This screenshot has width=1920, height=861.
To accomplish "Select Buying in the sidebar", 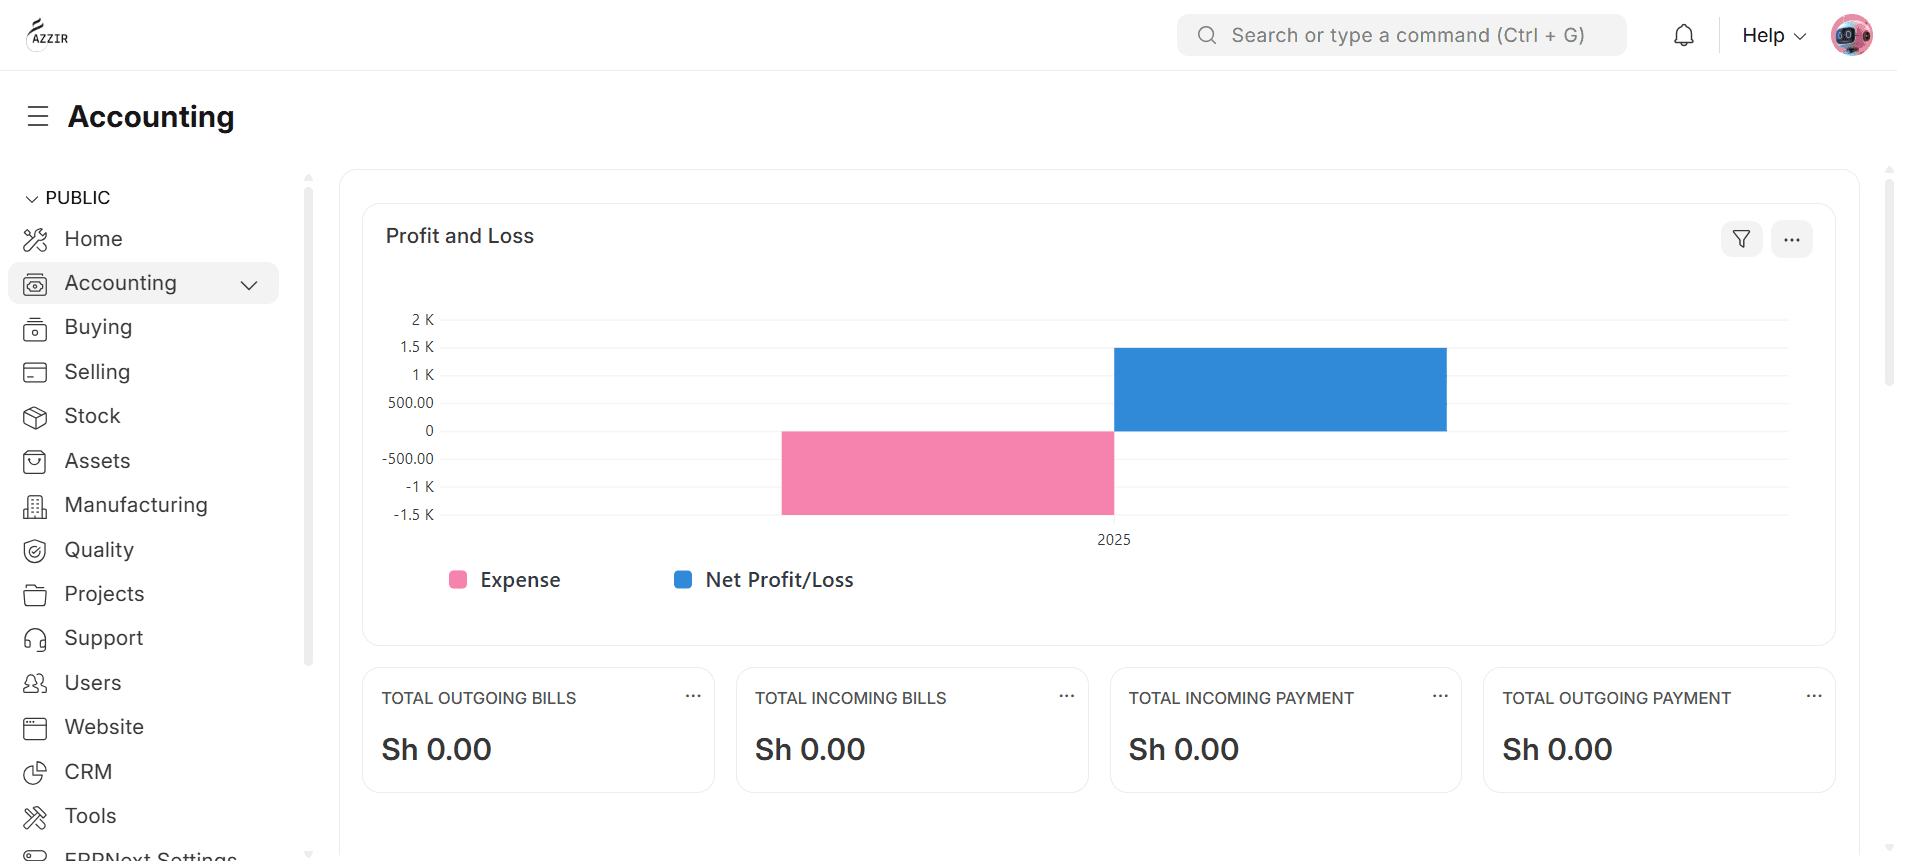I will (x=98, y=327).
